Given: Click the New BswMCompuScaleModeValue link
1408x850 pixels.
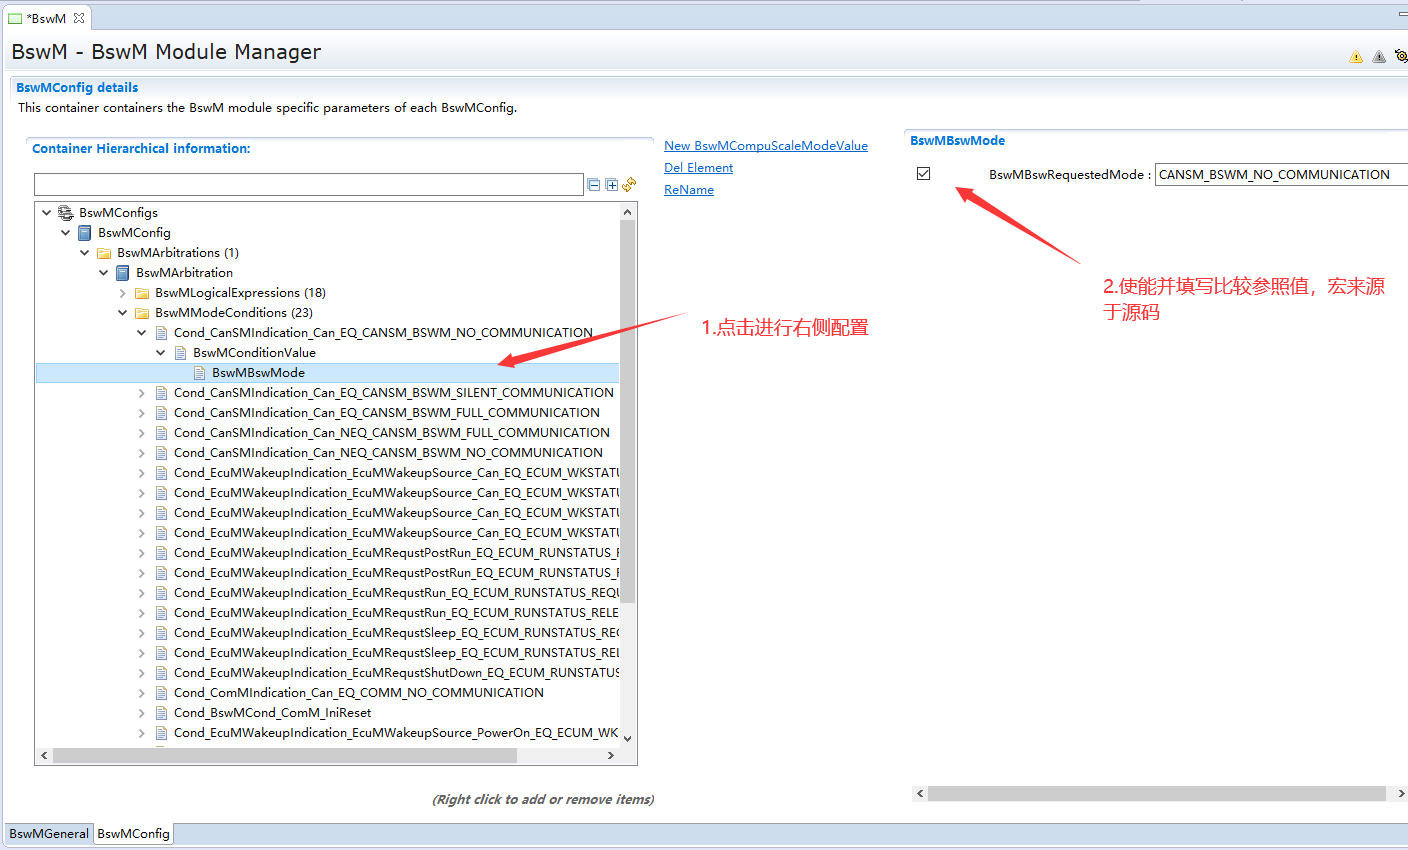Looking at the screenshot, I should click(x=765, y=146).
